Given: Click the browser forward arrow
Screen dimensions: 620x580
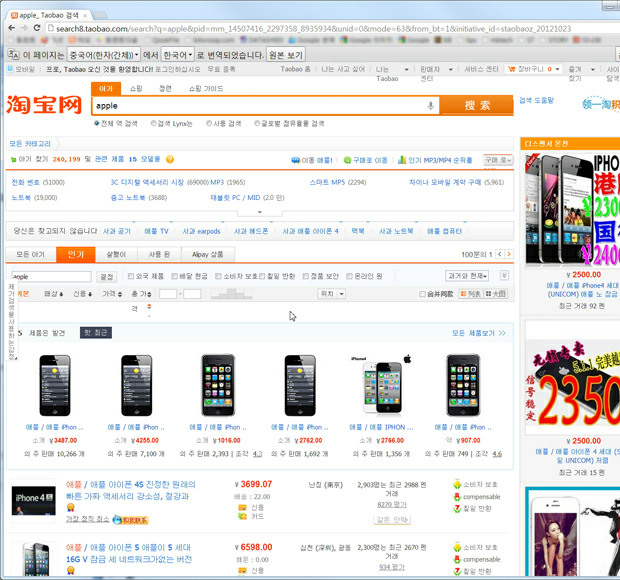Looking at the screenshot, I should tap(25, 28).
